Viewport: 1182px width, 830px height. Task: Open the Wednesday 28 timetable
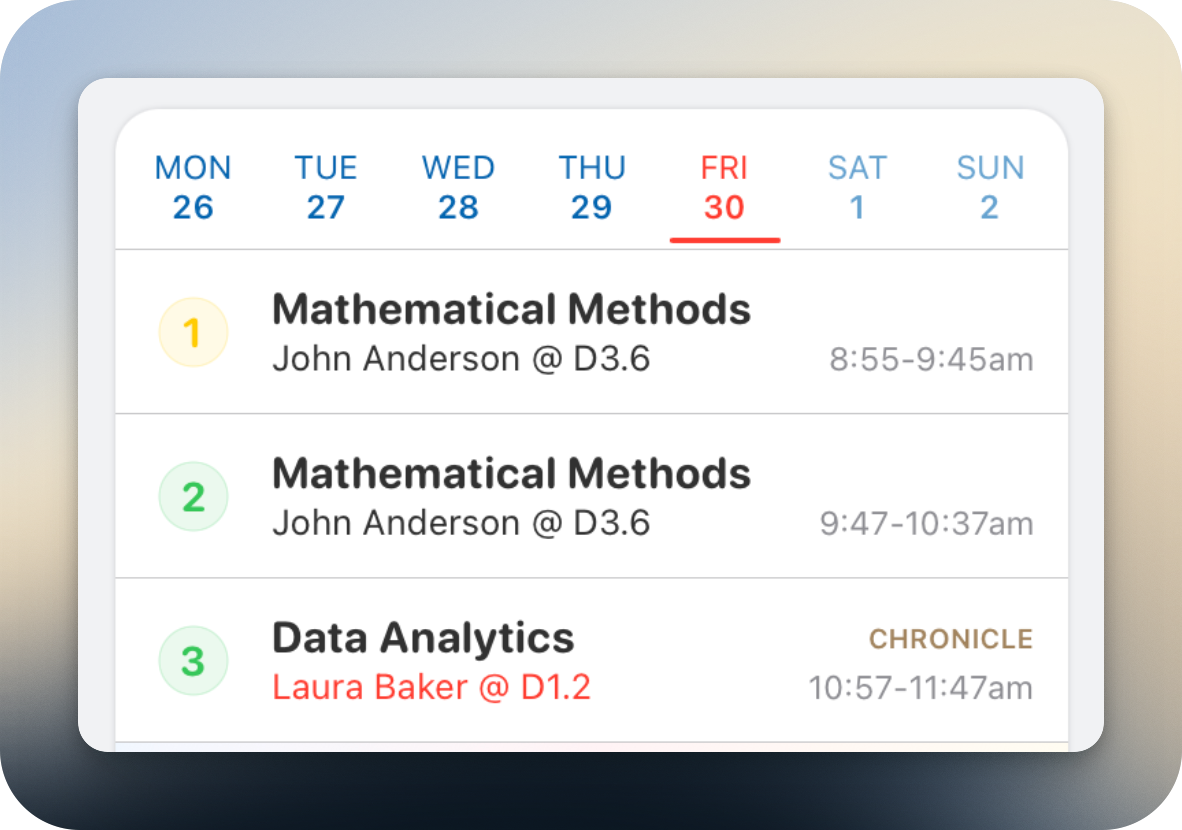(458, 187)
